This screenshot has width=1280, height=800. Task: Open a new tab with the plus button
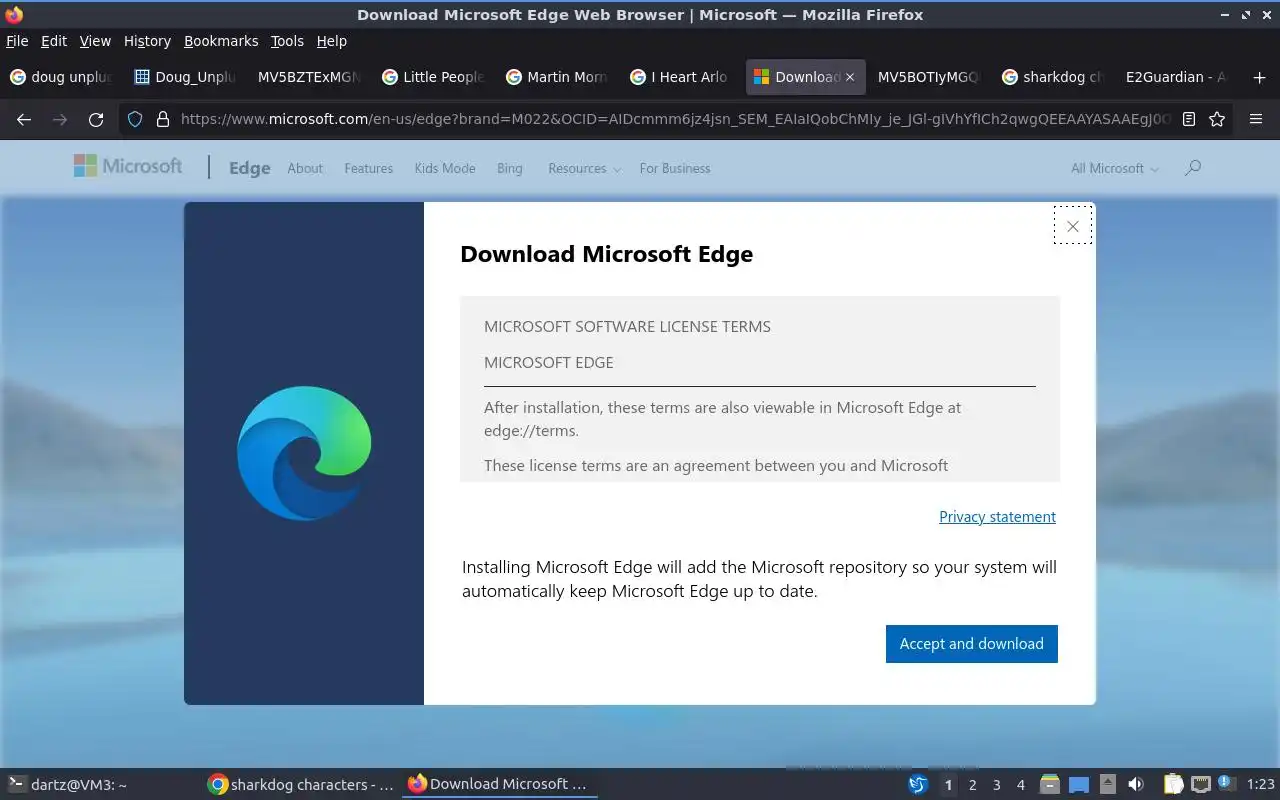(x=1259, y=77)
